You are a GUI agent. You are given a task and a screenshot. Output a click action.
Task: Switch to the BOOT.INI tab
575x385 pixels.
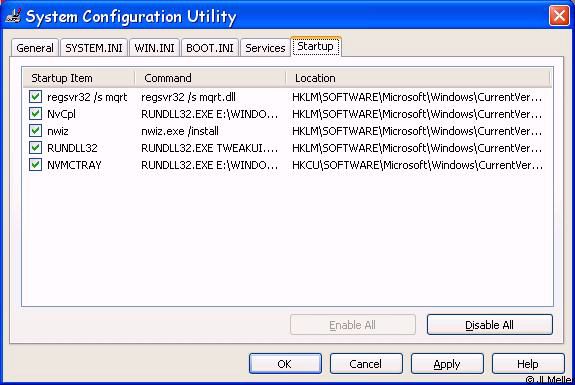pos(210,48)
